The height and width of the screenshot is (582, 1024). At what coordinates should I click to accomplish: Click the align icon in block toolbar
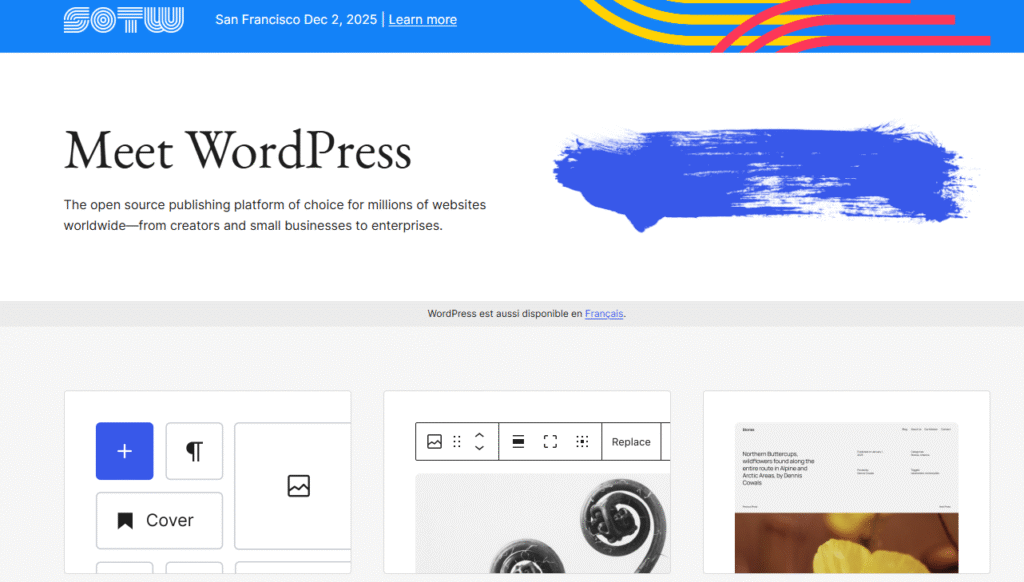pyautogui.click(x=518, y=441)
